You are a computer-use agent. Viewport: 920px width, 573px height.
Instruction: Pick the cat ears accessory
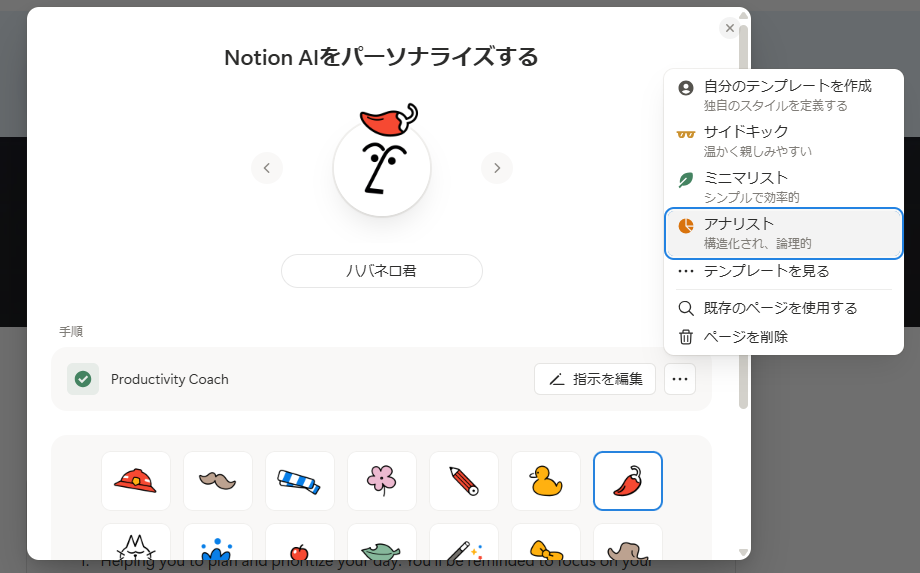[x=136, y=543]
